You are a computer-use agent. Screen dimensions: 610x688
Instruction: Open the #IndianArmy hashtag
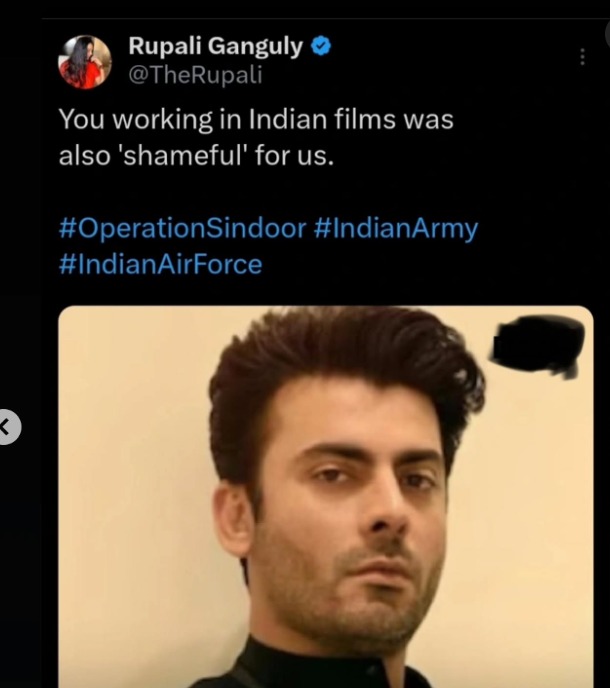pos(396,228)
